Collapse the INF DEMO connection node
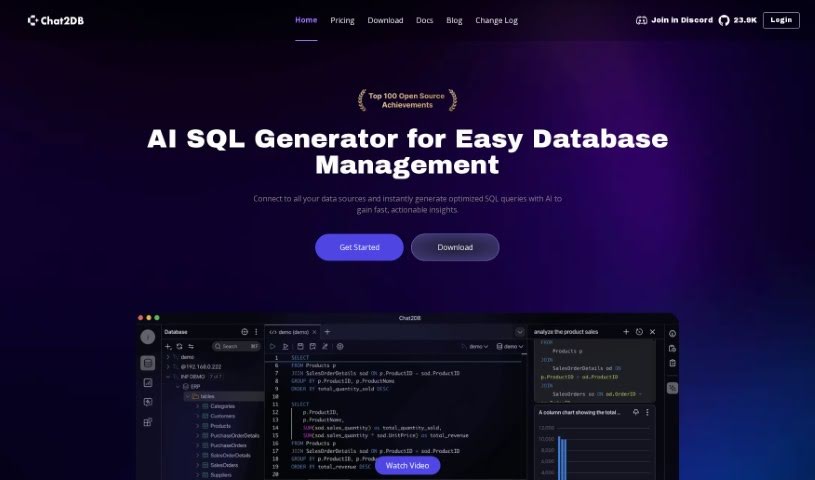 tap(168, 377)
